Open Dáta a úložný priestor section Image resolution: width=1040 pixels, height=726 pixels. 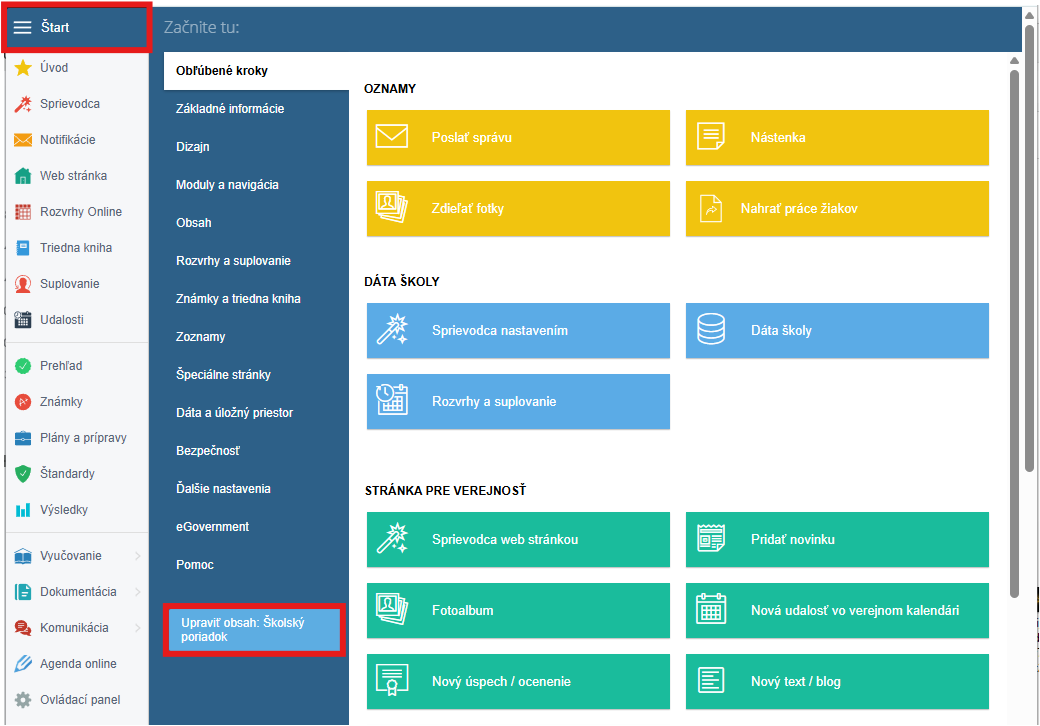point(256,412)
